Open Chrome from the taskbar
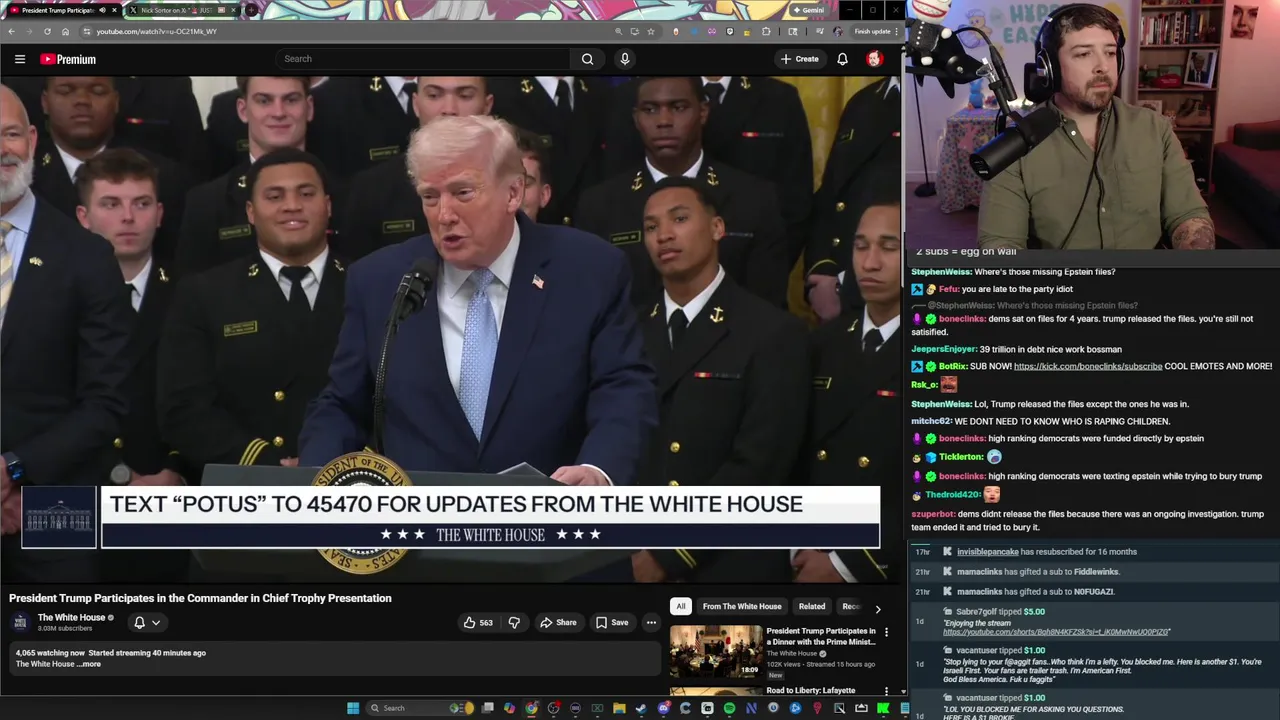The height and width of the screenshot is (720, 1280). tap(531, 708)
